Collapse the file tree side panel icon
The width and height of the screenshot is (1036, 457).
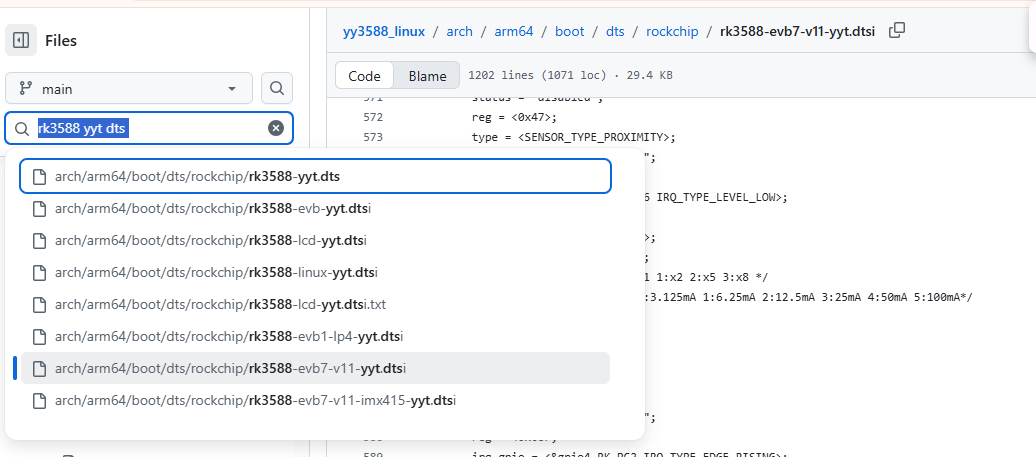(x=20, y=40)
